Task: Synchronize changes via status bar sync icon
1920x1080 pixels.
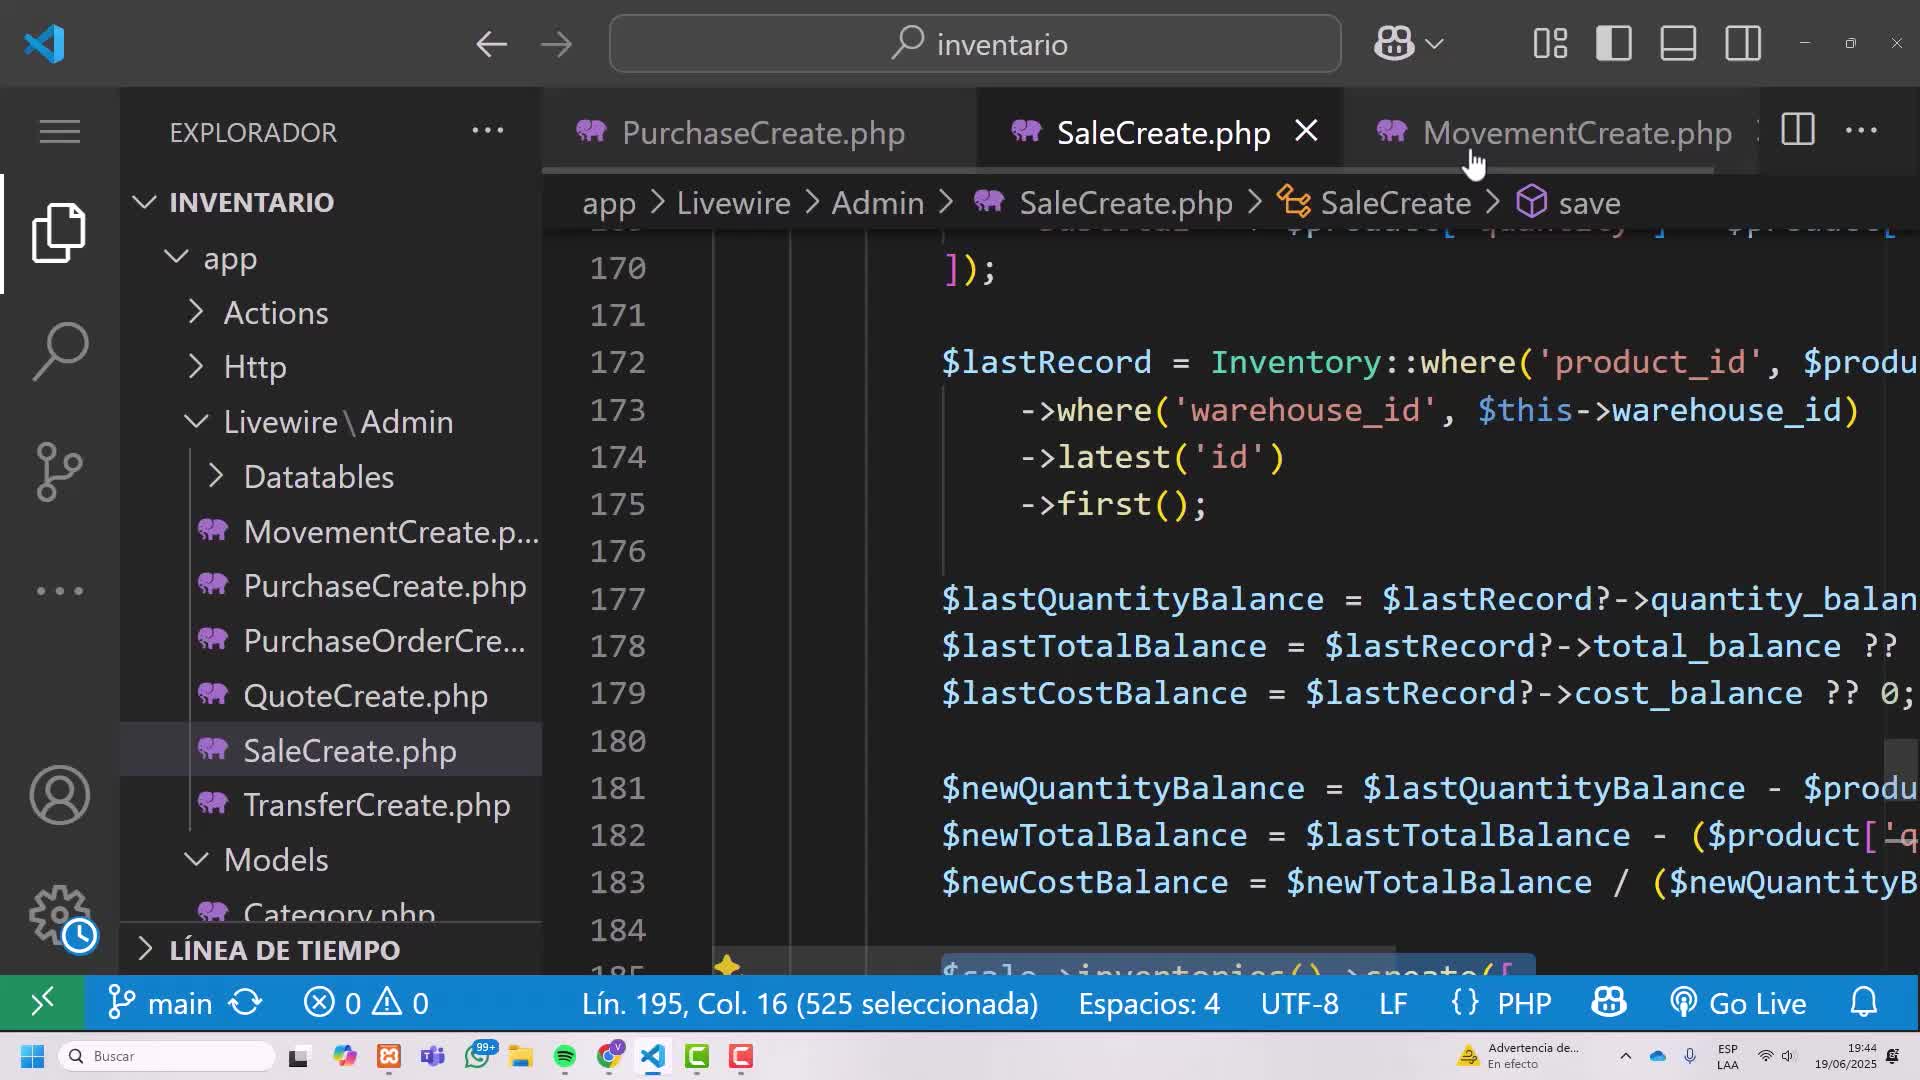Action: (x=246, y=1002)
